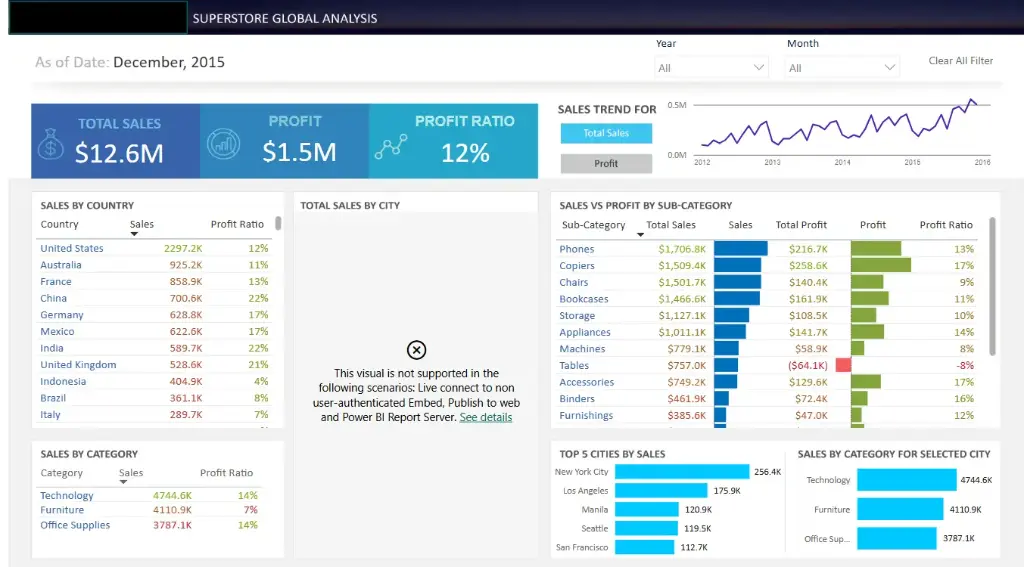Select Storage sub-category row

767,316
